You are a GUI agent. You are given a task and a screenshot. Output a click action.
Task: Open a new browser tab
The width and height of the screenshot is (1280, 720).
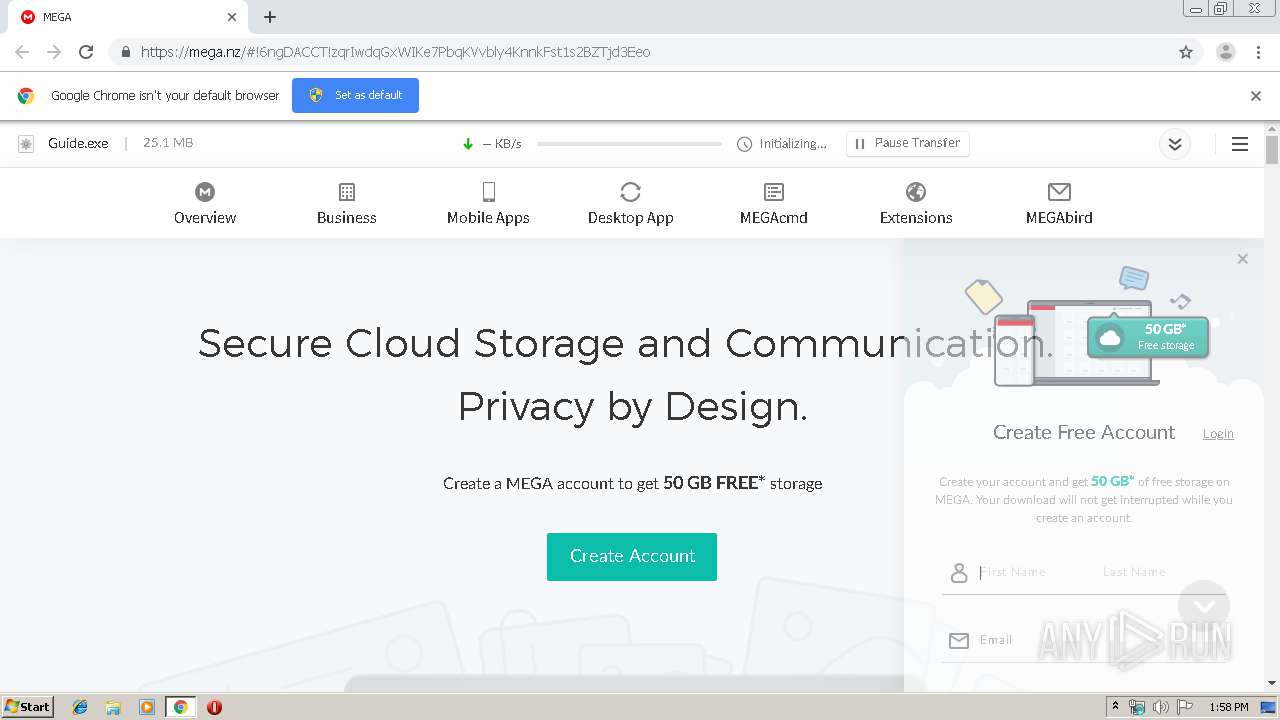click(270, 17)
